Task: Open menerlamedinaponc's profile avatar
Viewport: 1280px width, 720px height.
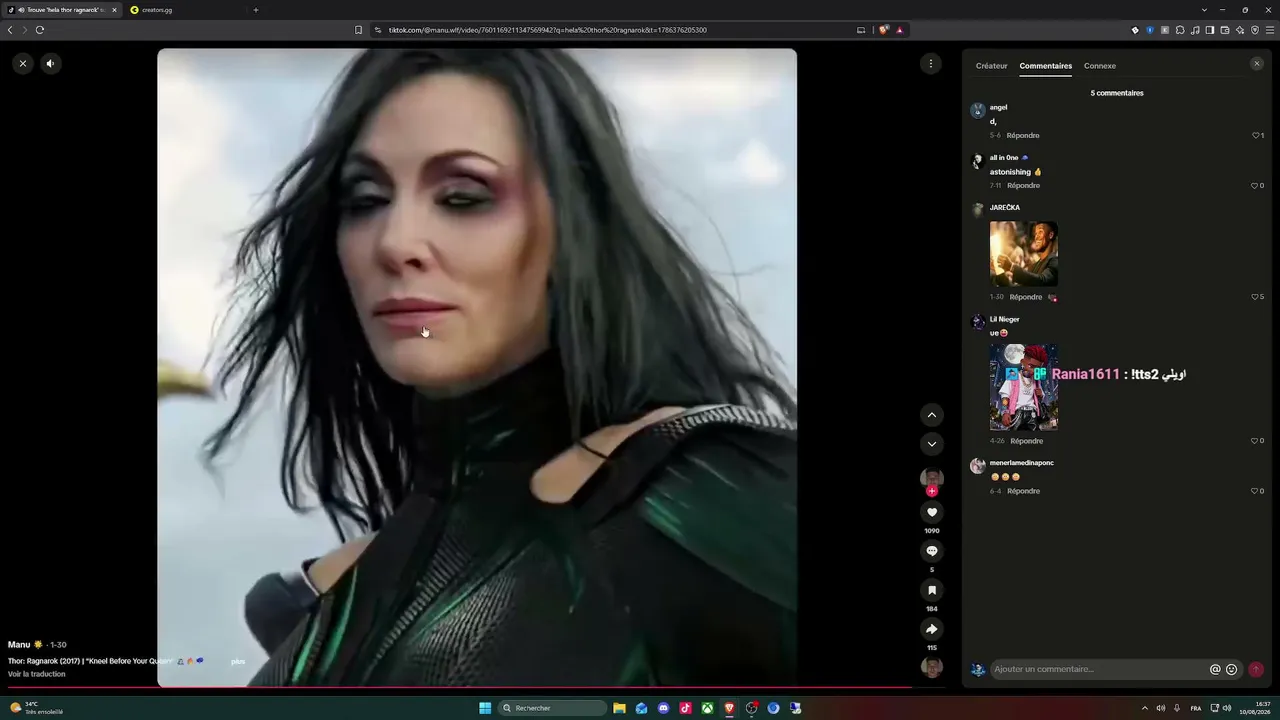Action: [978, 466]
